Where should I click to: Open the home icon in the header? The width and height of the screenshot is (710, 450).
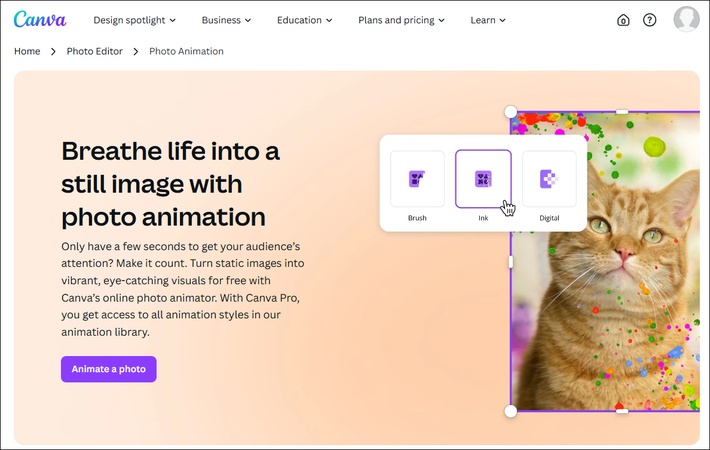click(x=623, y=20)
